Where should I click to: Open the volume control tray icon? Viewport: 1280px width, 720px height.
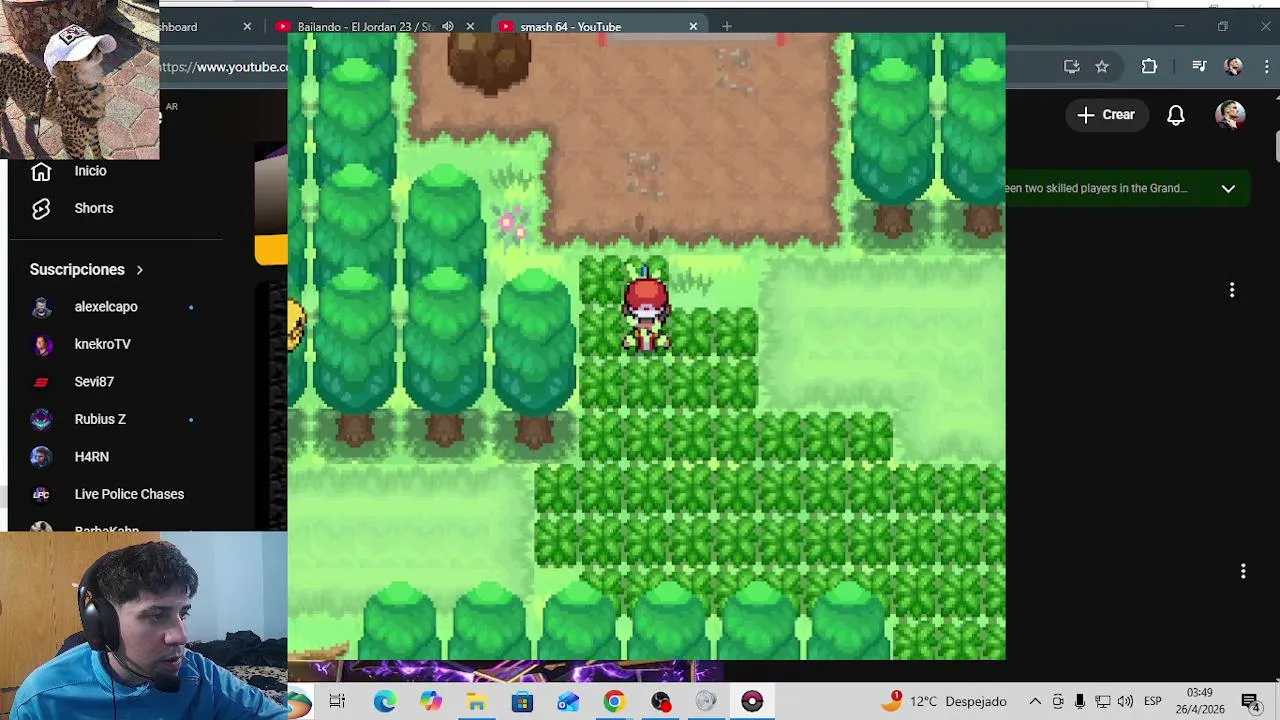tap(1126, 702)
